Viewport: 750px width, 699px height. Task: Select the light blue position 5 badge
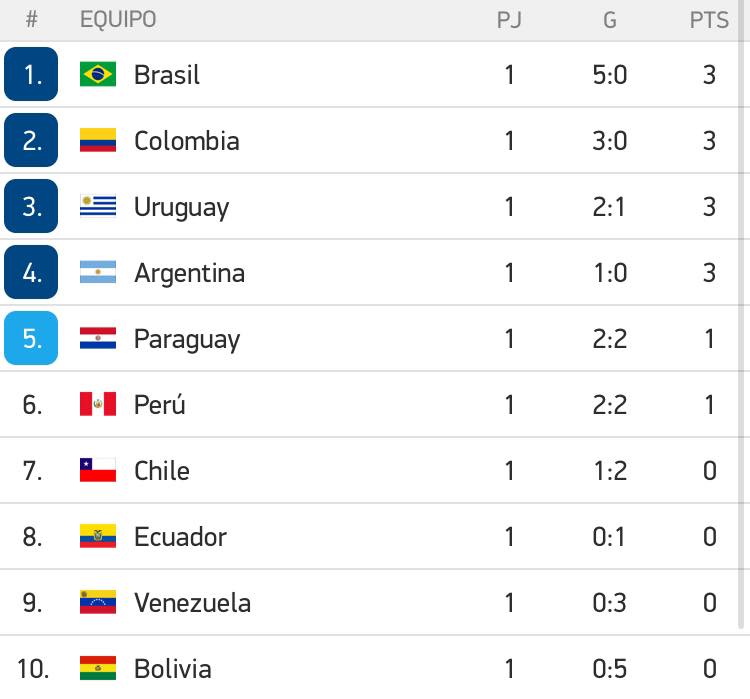(x=31, y=338)
